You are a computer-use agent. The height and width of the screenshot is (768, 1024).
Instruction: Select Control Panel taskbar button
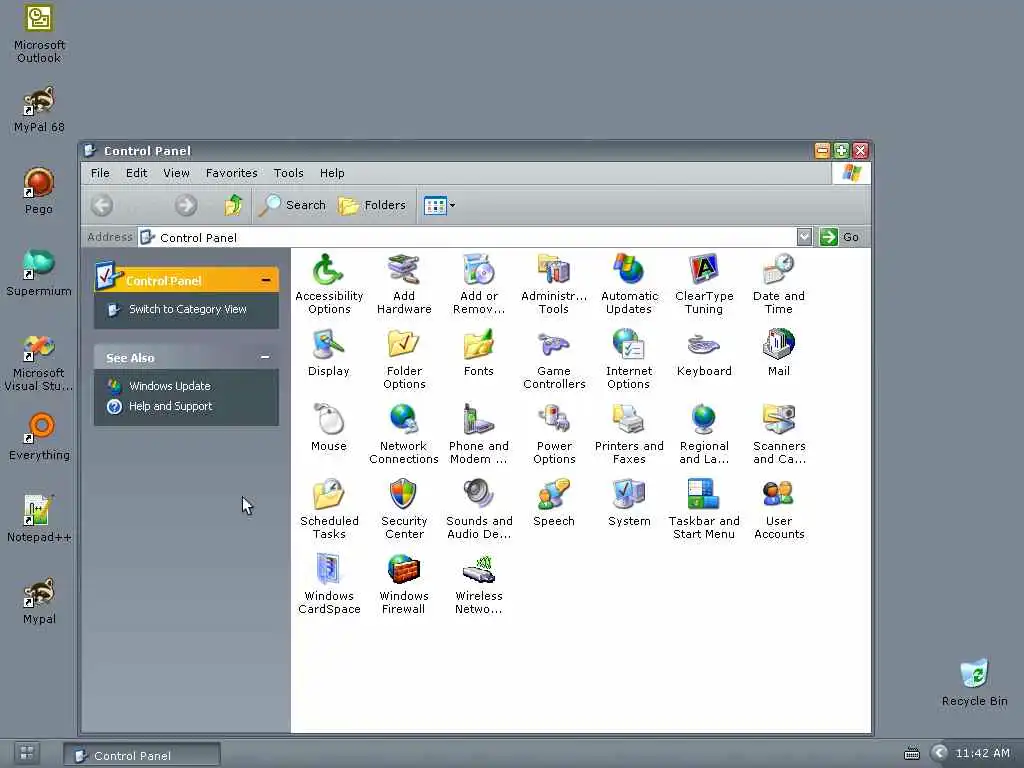point(142,755)
